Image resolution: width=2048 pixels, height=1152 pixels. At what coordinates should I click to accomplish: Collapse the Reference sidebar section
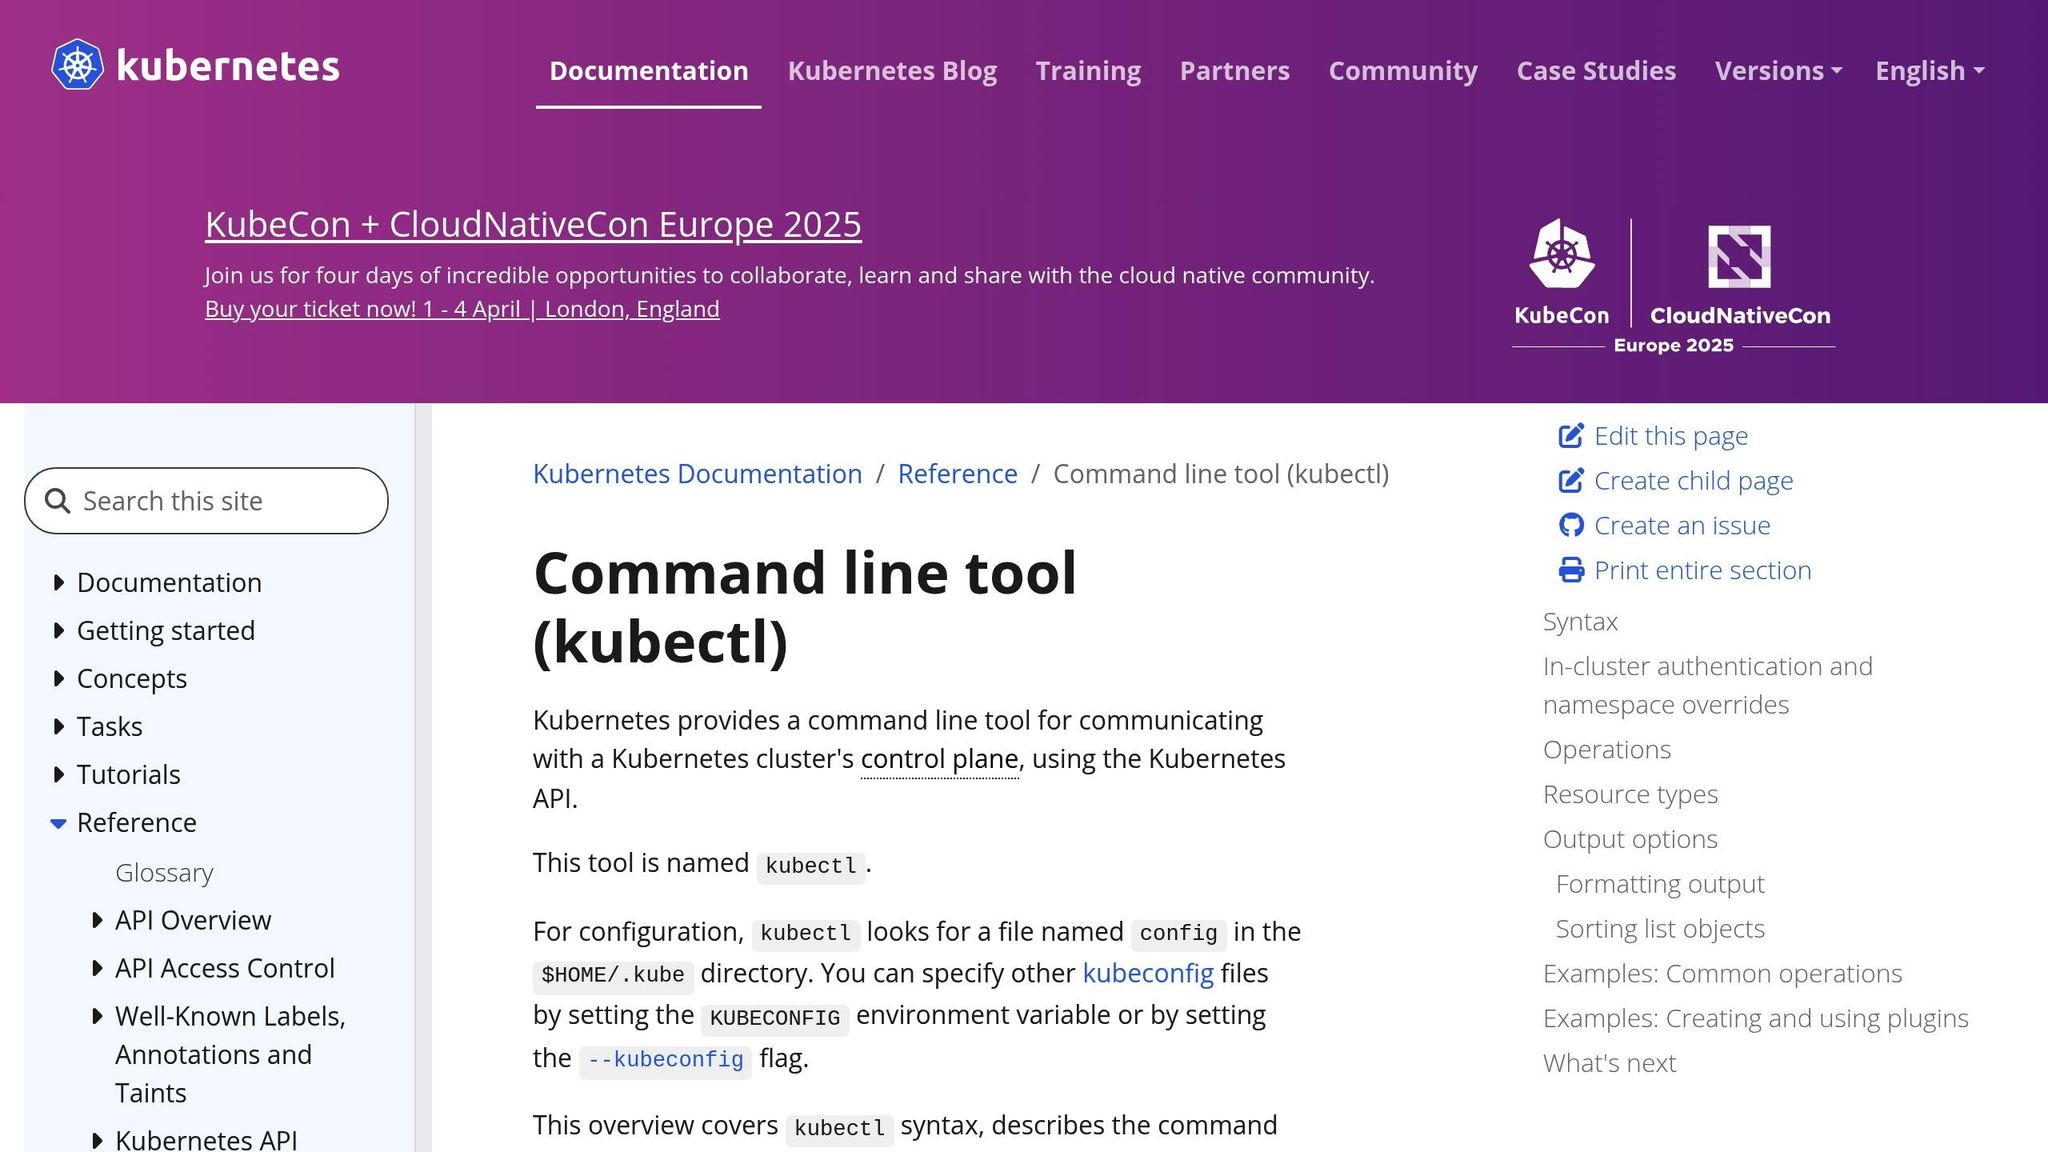56,823
